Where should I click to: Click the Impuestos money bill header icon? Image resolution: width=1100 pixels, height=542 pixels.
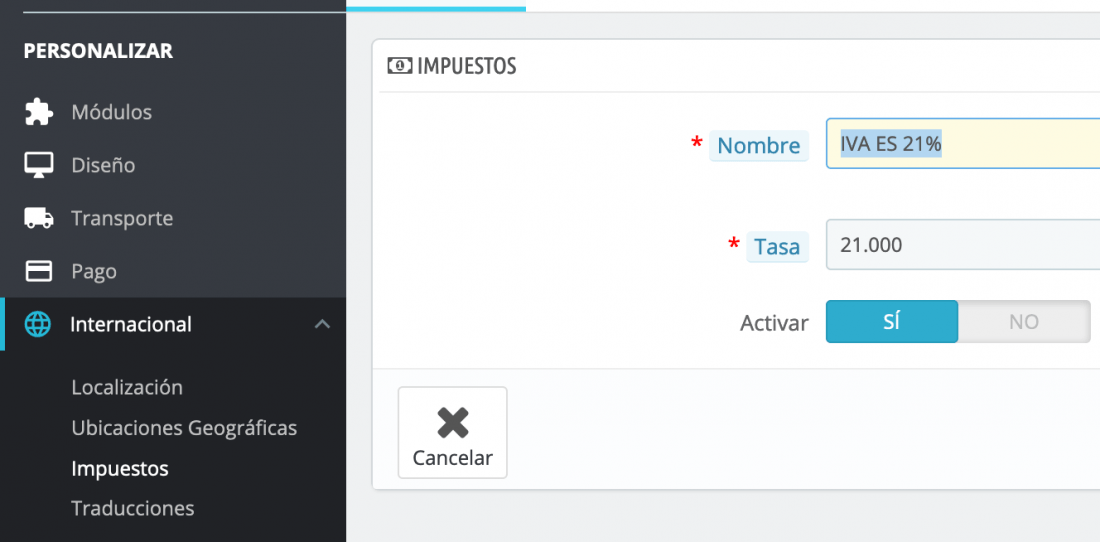pyautogui.click(x=400, y=66)
